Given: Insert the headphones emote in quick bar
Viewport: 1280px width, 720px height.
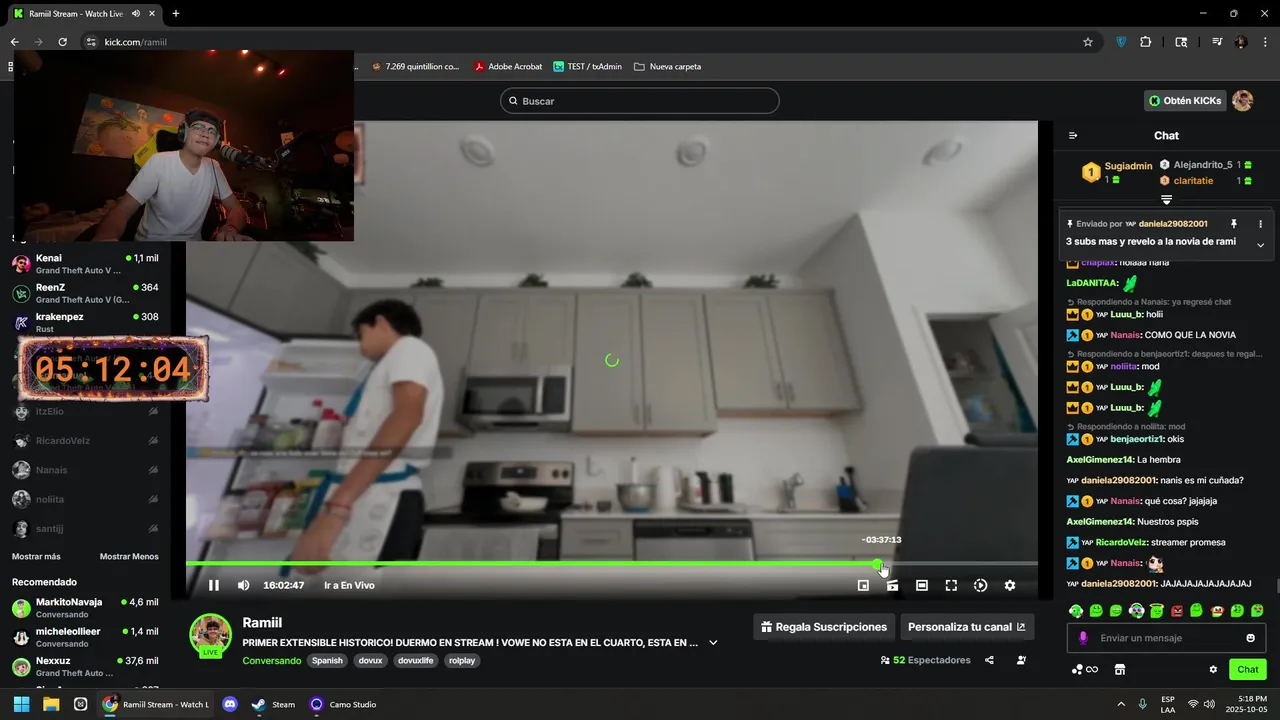Looking at the screenshot, I should tap(1136, 610).
